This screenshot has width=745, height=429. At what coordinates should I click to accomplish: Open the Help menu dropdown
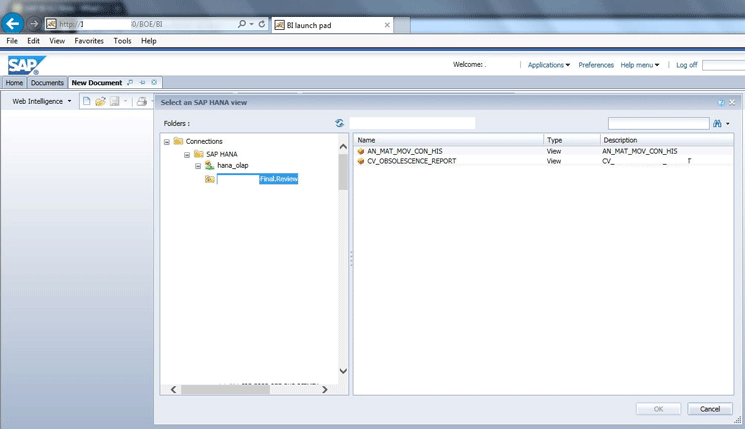pyautogui.click(x=640, y=65)
